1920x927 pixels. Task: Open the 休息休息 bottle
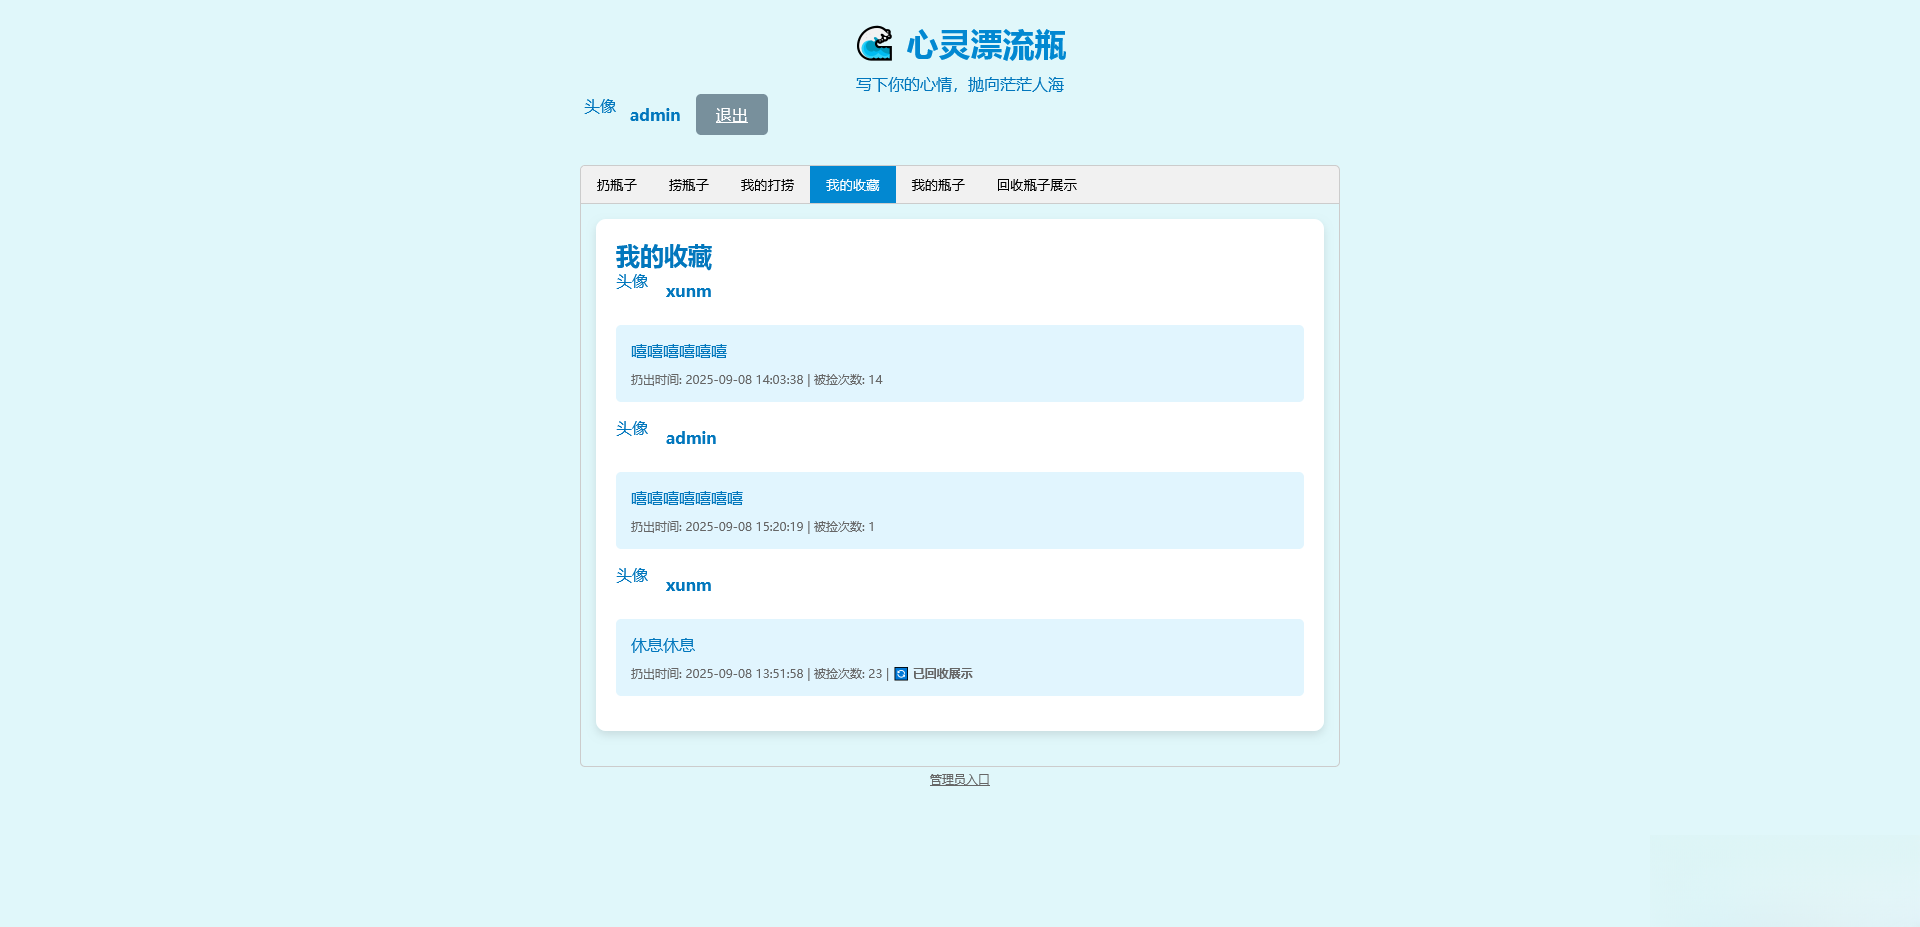coord(662,645)
